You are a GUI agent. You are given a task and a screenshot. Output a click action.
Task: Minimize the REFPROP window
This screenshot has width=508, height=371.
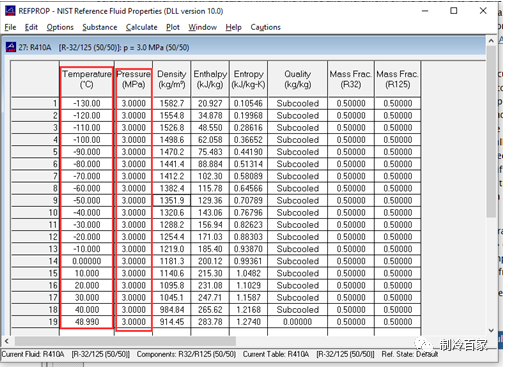(425, 11)
